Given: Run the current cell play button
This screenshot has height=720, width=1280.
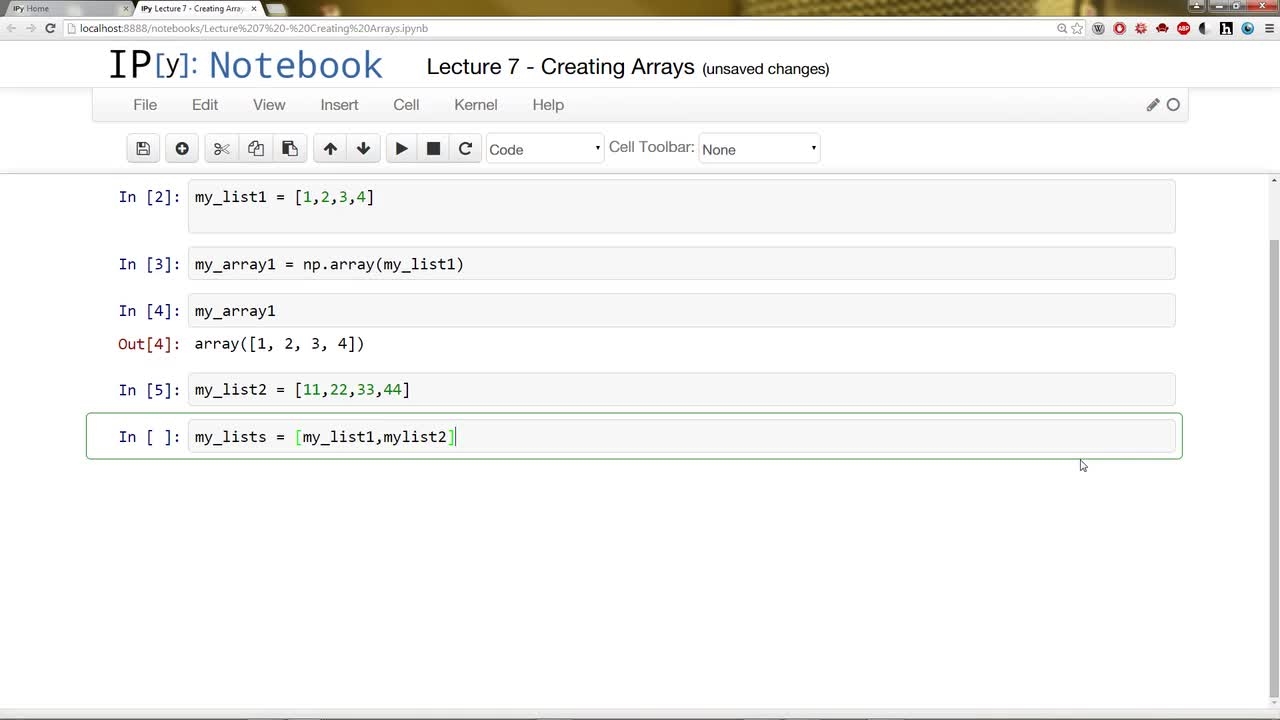Looking at the screenshot, I should point(401,149).
